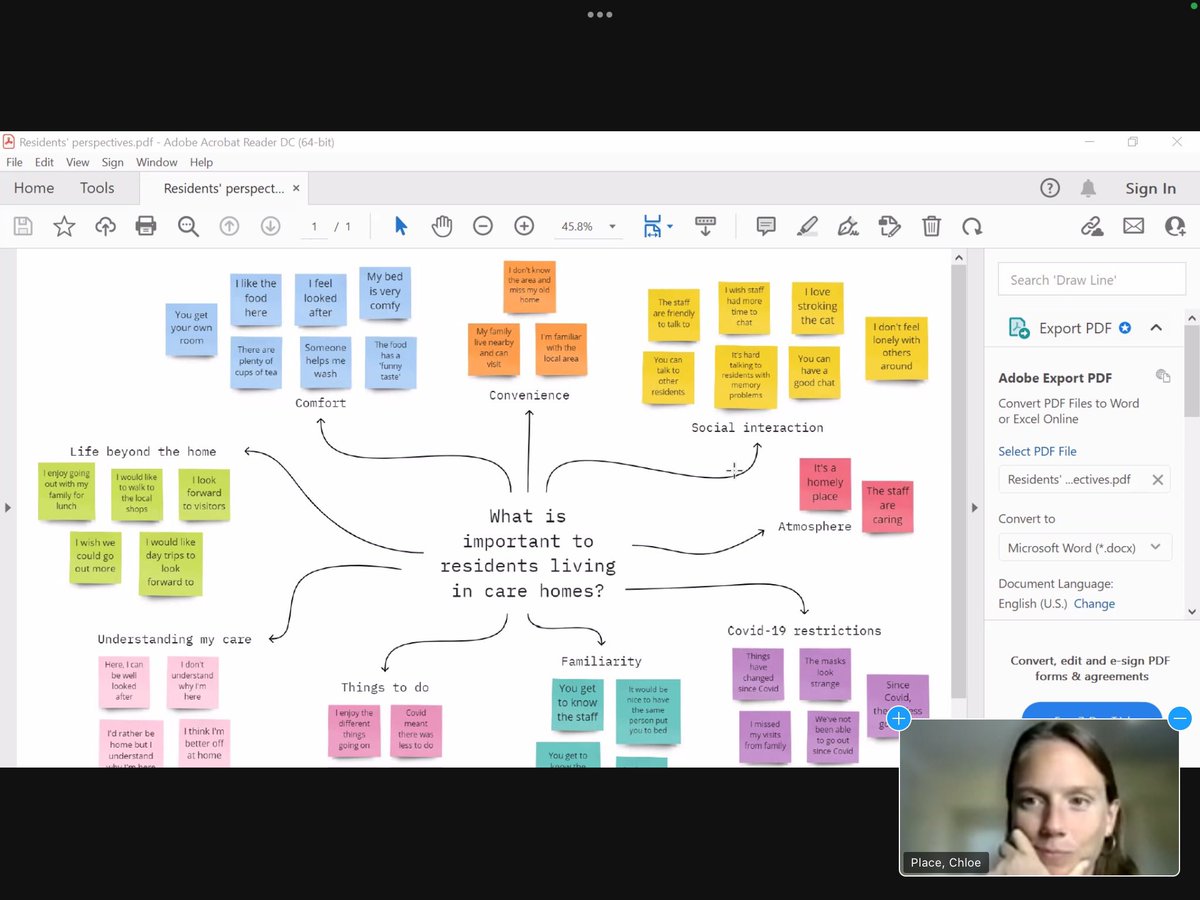Open the Sign menu
1200x900 pixels.
tap(113, 162)
